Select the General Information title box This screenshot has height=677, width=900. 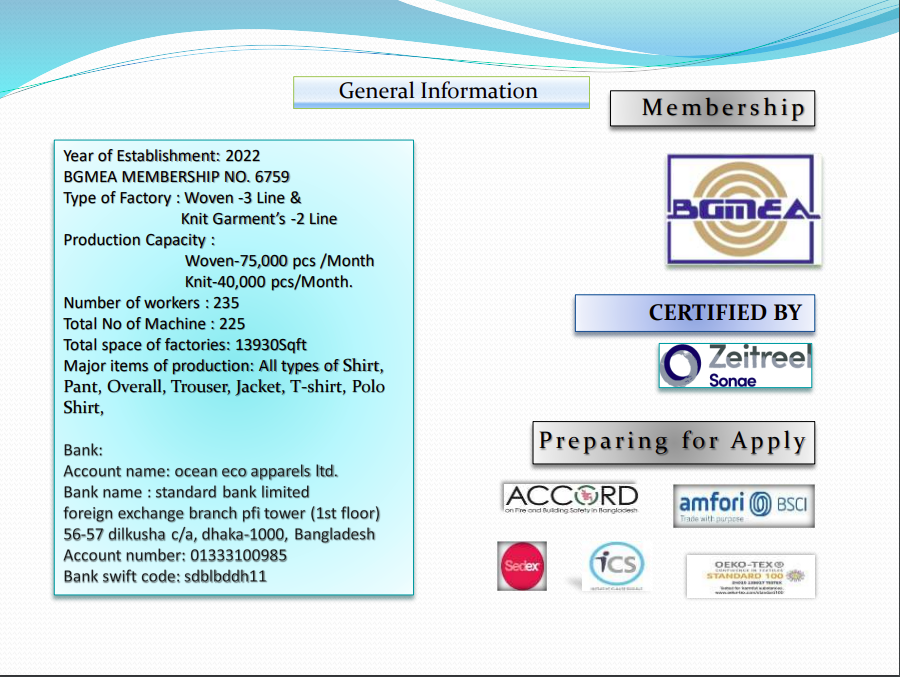(x=441, y=92)
